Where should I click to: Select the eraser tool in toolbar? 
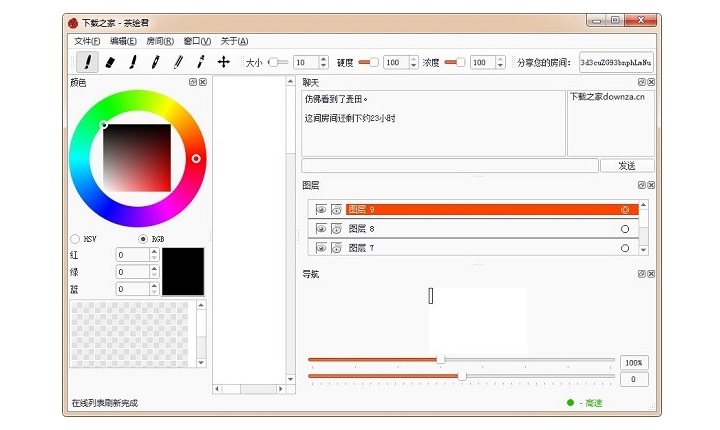[110, 62]
